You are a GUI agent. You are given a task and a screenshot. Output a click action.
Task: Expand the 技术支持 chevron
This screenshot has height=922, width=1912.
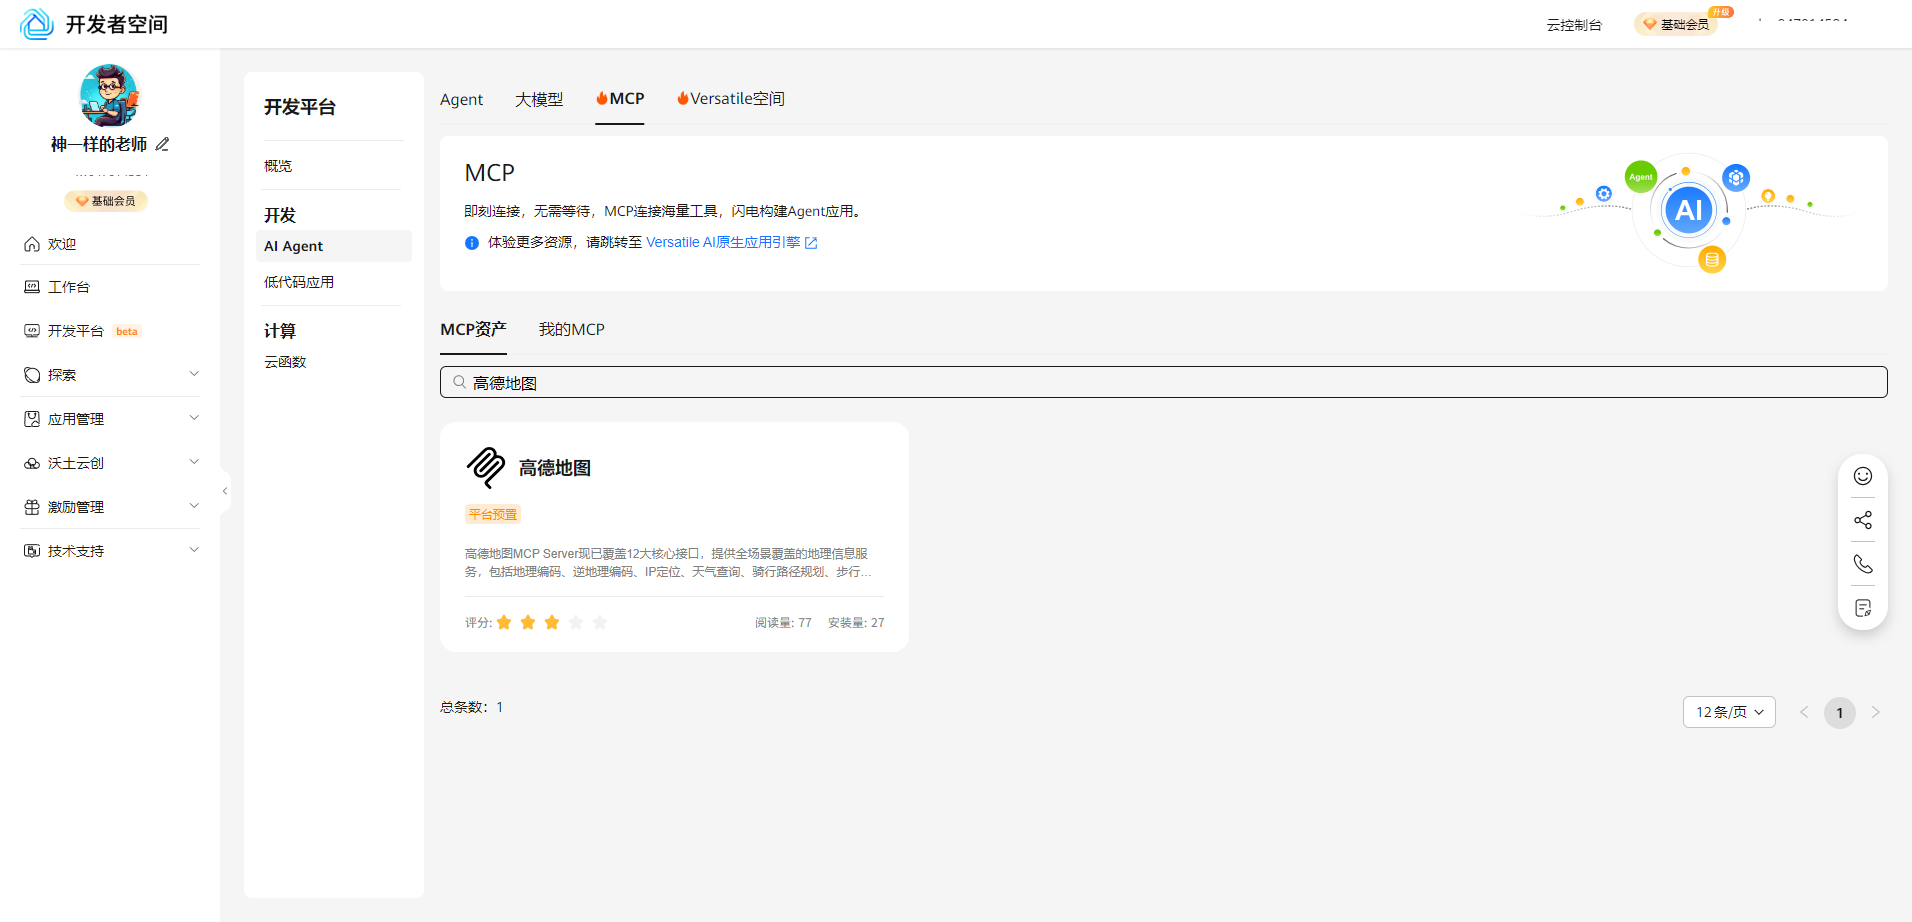point(194,550)
